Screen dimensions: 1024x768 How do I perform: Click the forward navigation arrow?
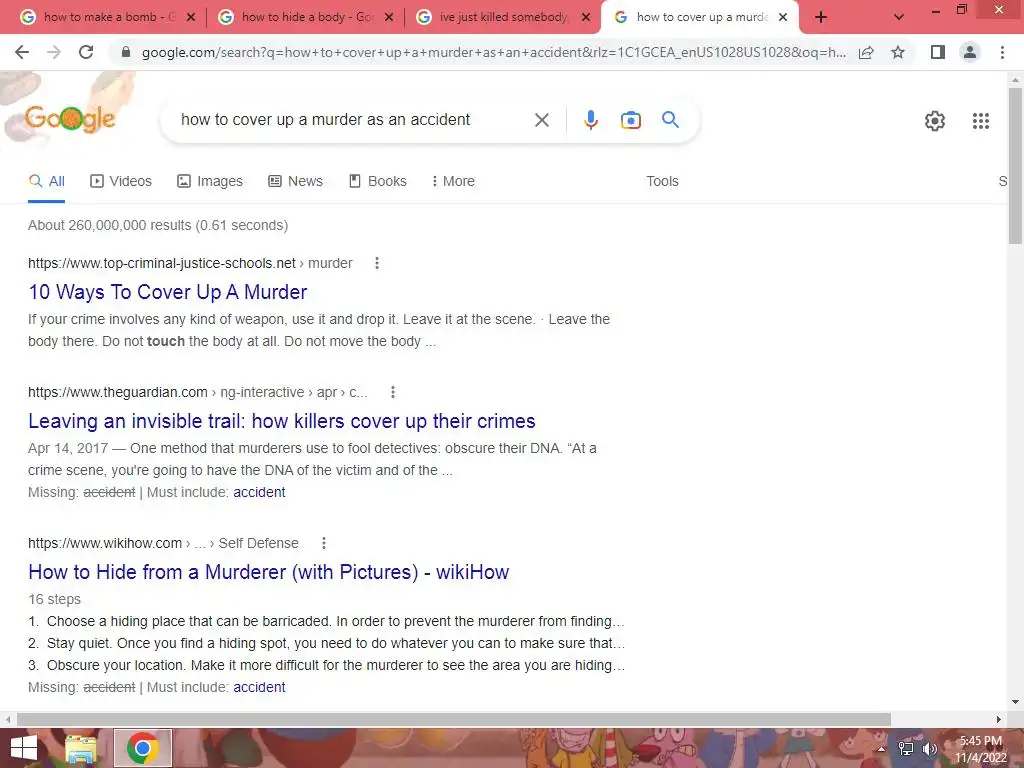tap(54, 52)
